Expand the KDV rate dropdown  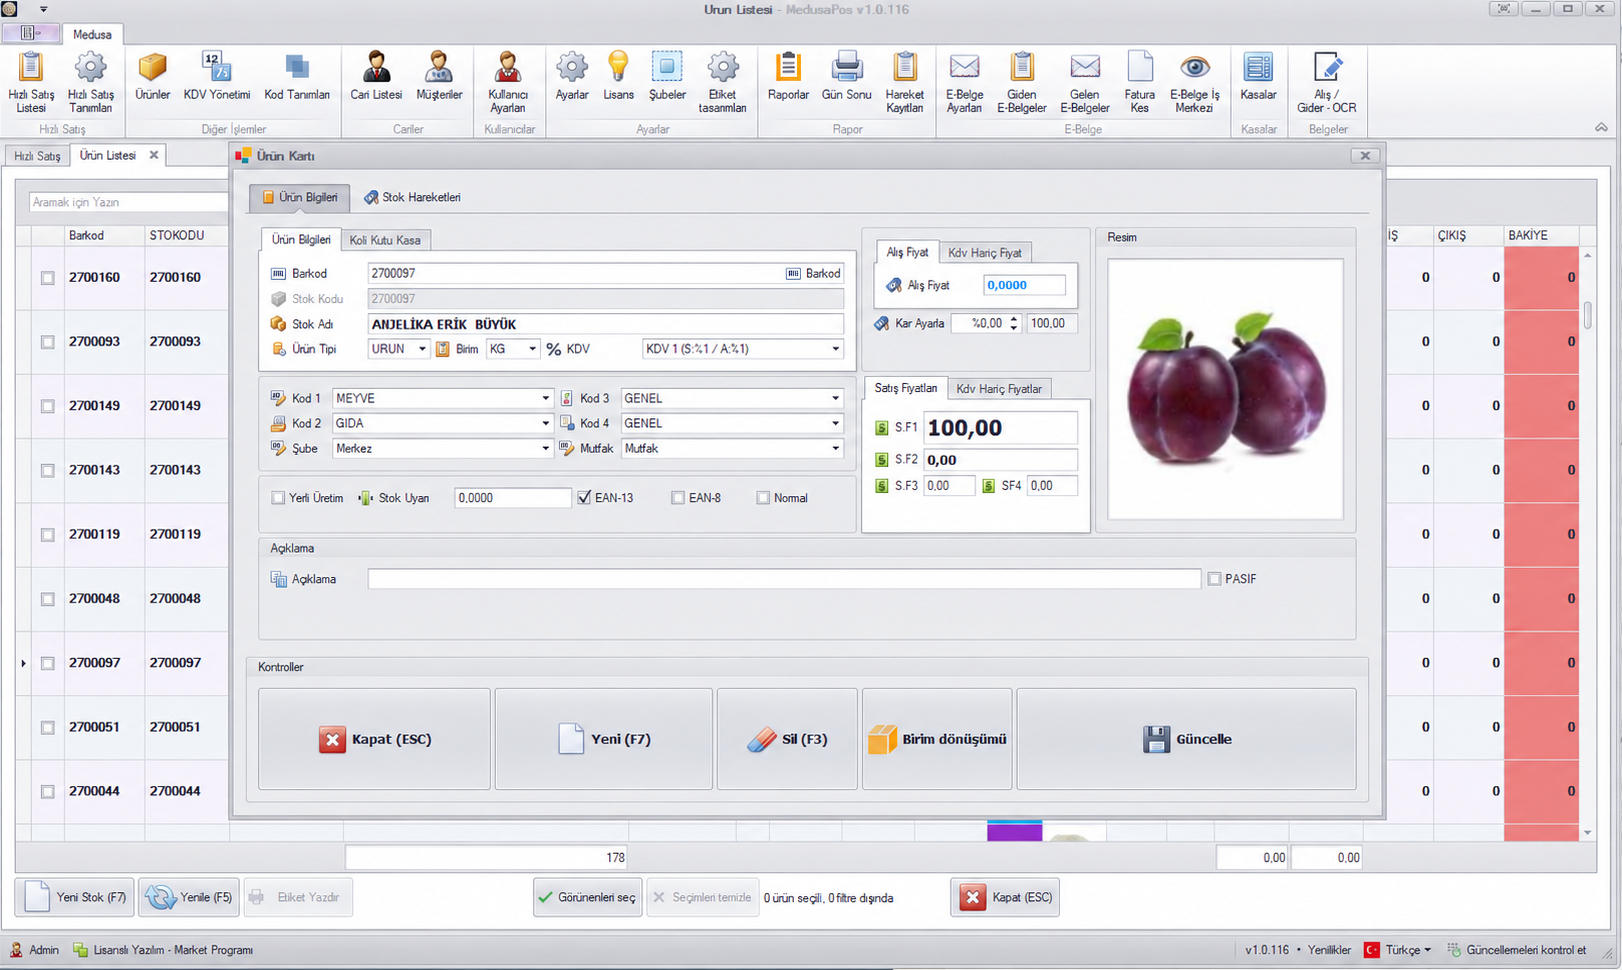(x=836, y=349)
